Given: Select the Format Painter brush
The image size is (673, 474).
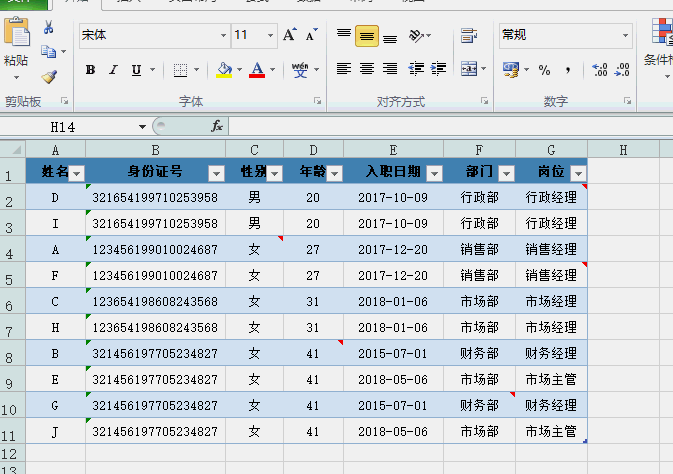Looking at the screenshot, I should coord(49,77).
